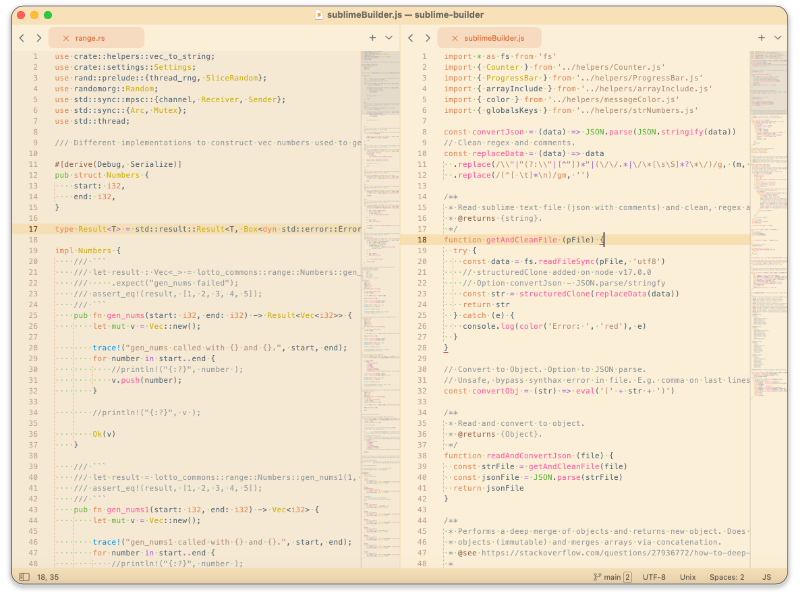The height and width of the screenshot is (600, 800).
Task: Go back using left pane back arrow
Action: (x=22, y=38)
